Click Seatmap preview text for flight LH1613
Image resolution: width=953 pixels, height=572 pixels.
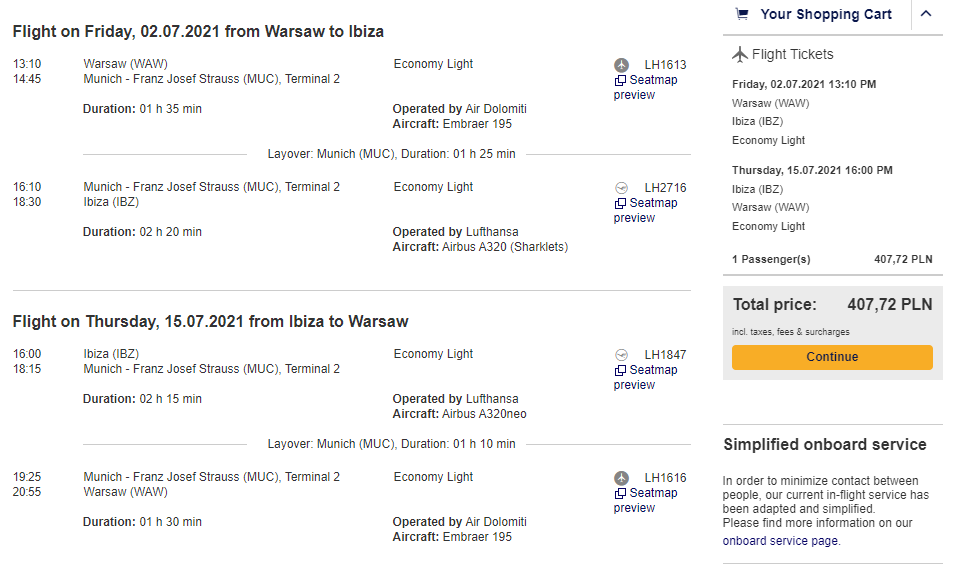[645, 88]
